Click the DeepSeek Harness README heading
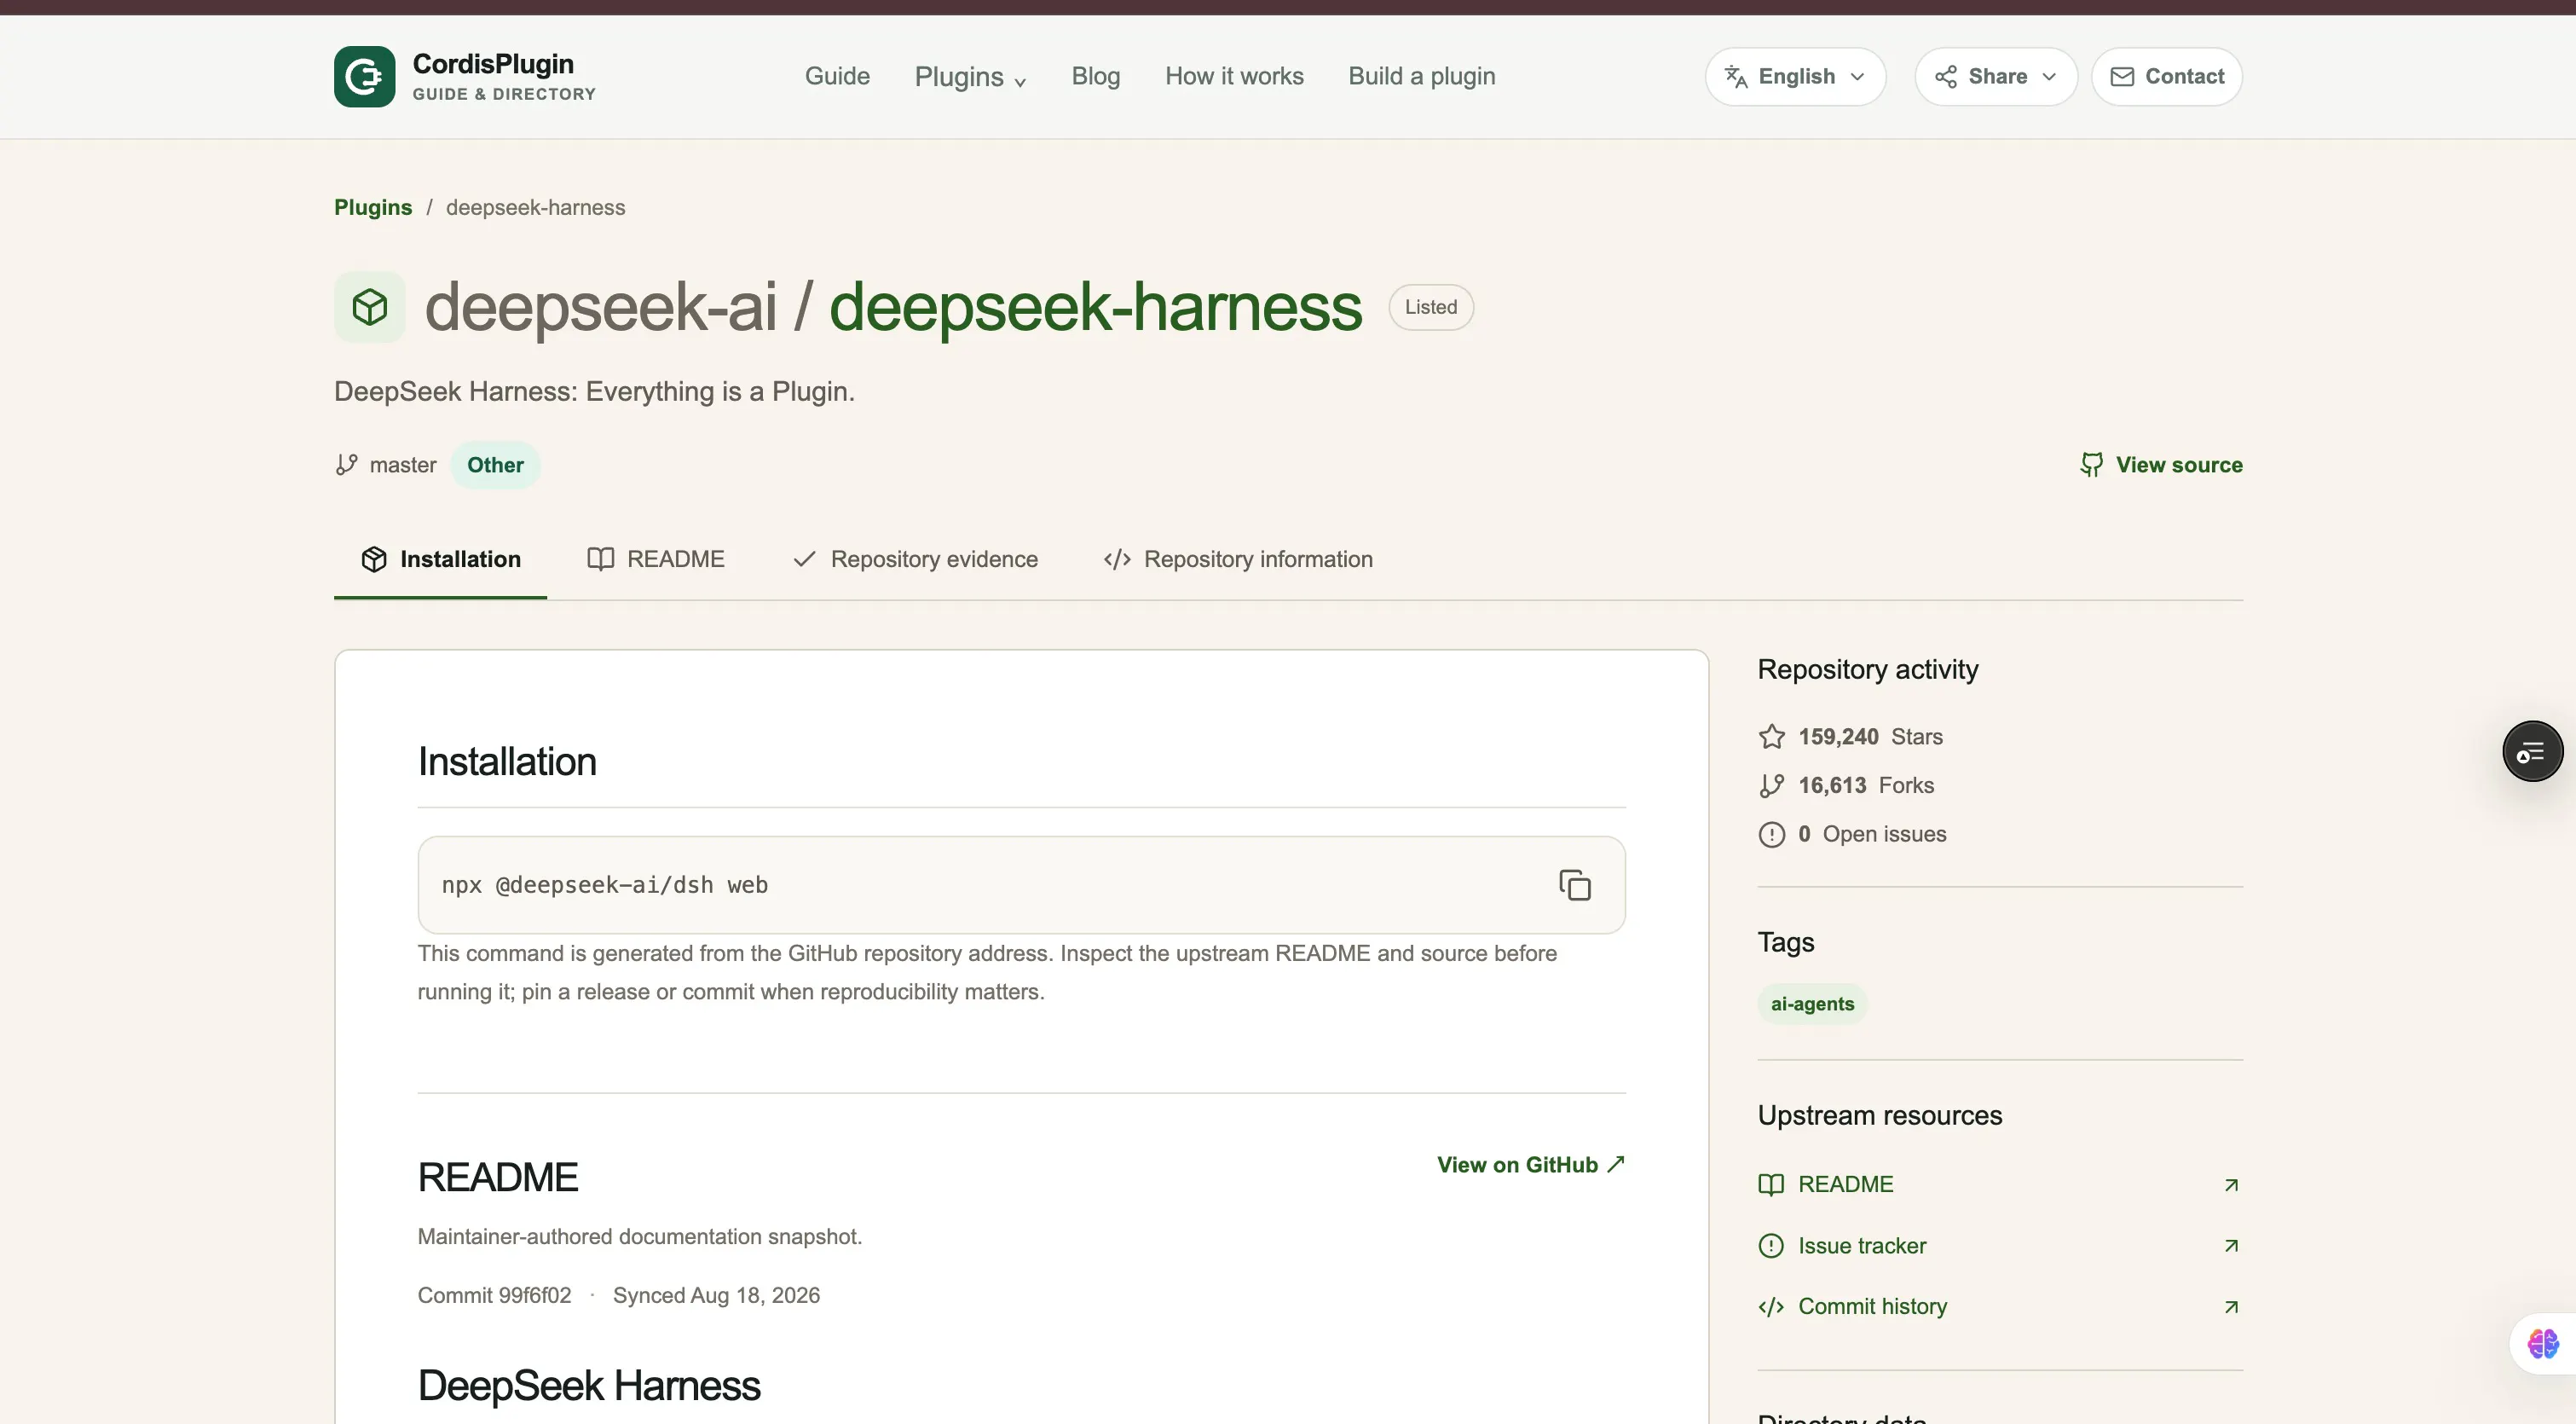This screenshot has width=2576, height=1424. [589, 1386]
